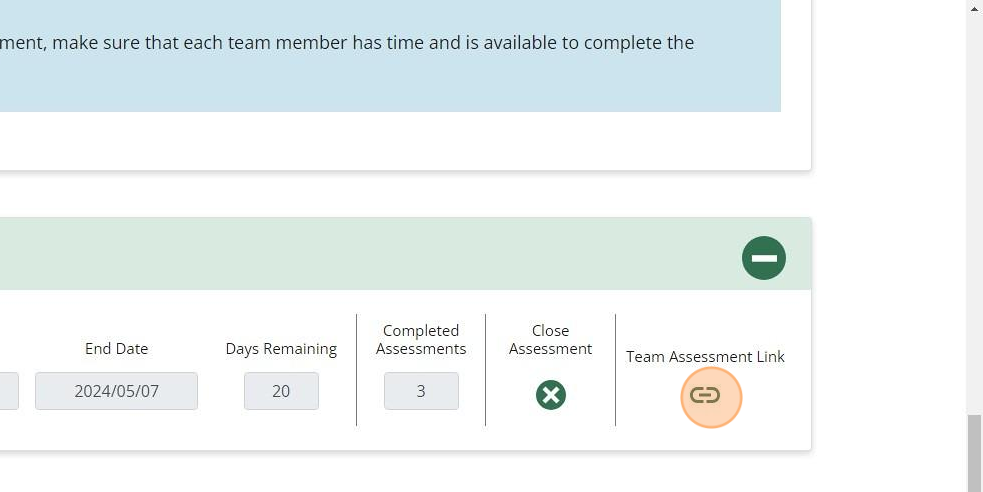Click the Days Remaining field showing 20
Screen dimensions: 983x492
pyautogui.click(x=281, y=391)
